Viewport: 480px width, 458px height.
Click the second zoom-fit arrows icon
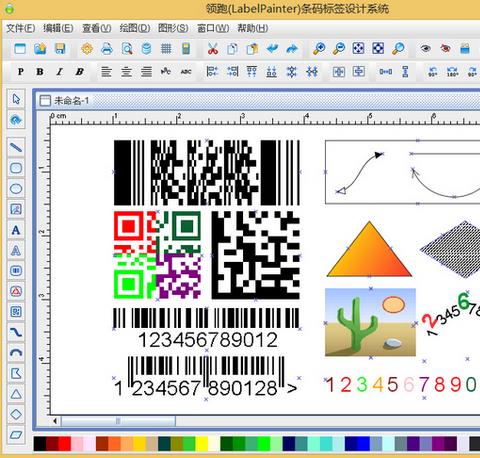coord(378,48)
